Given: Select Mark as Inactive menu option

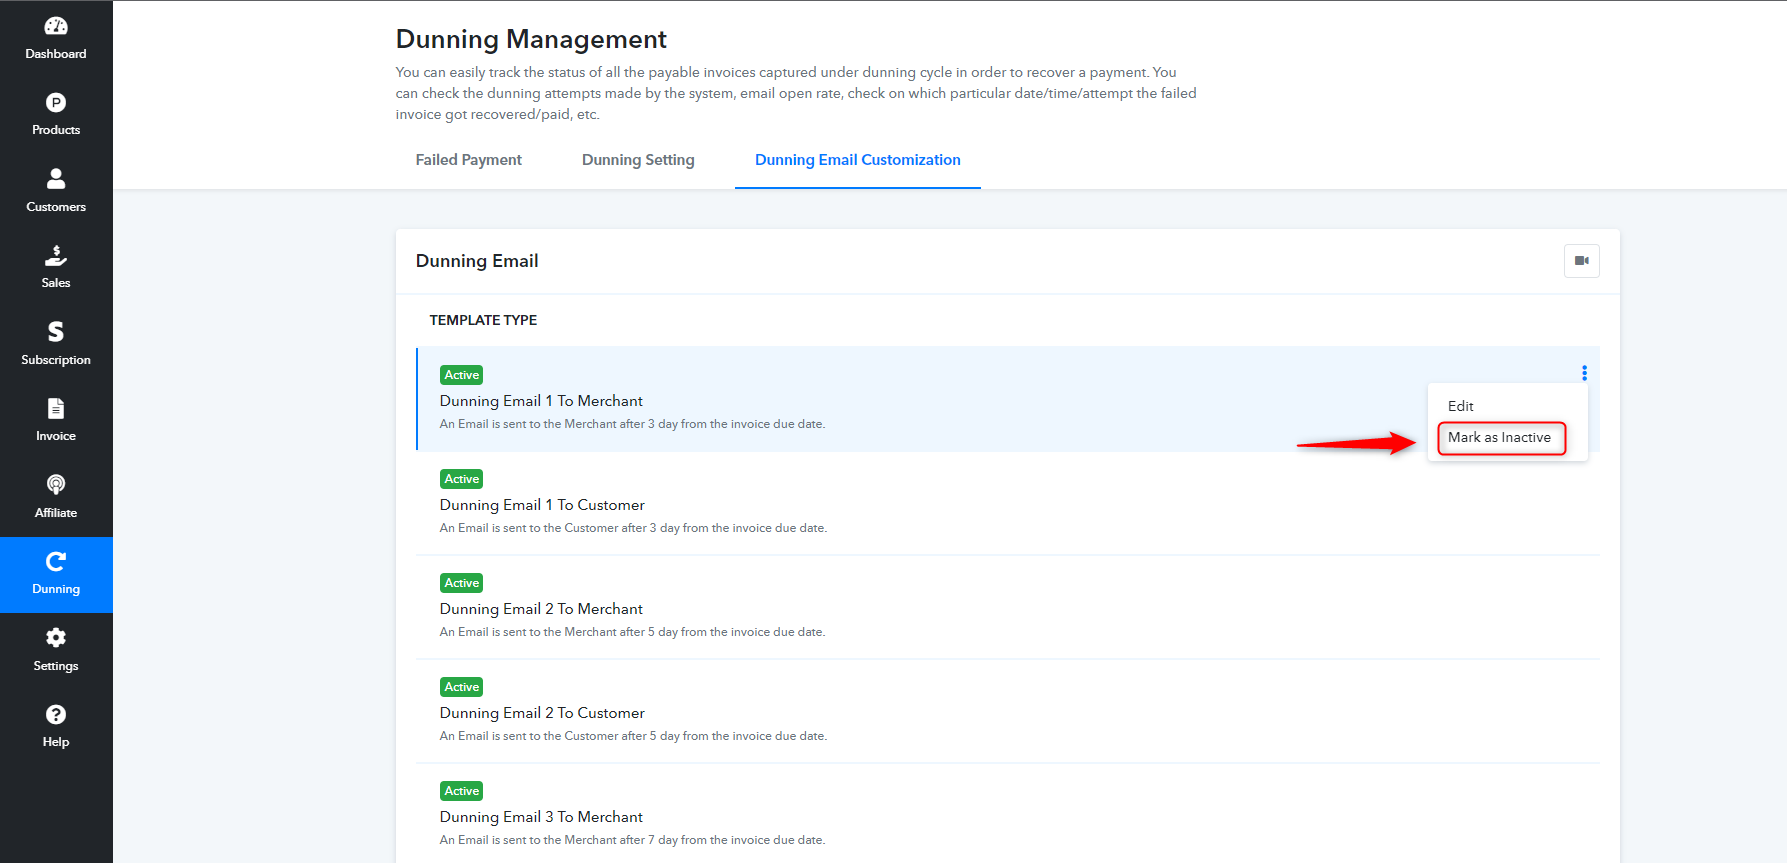Looking at the screenshot, I should 1501,438.
